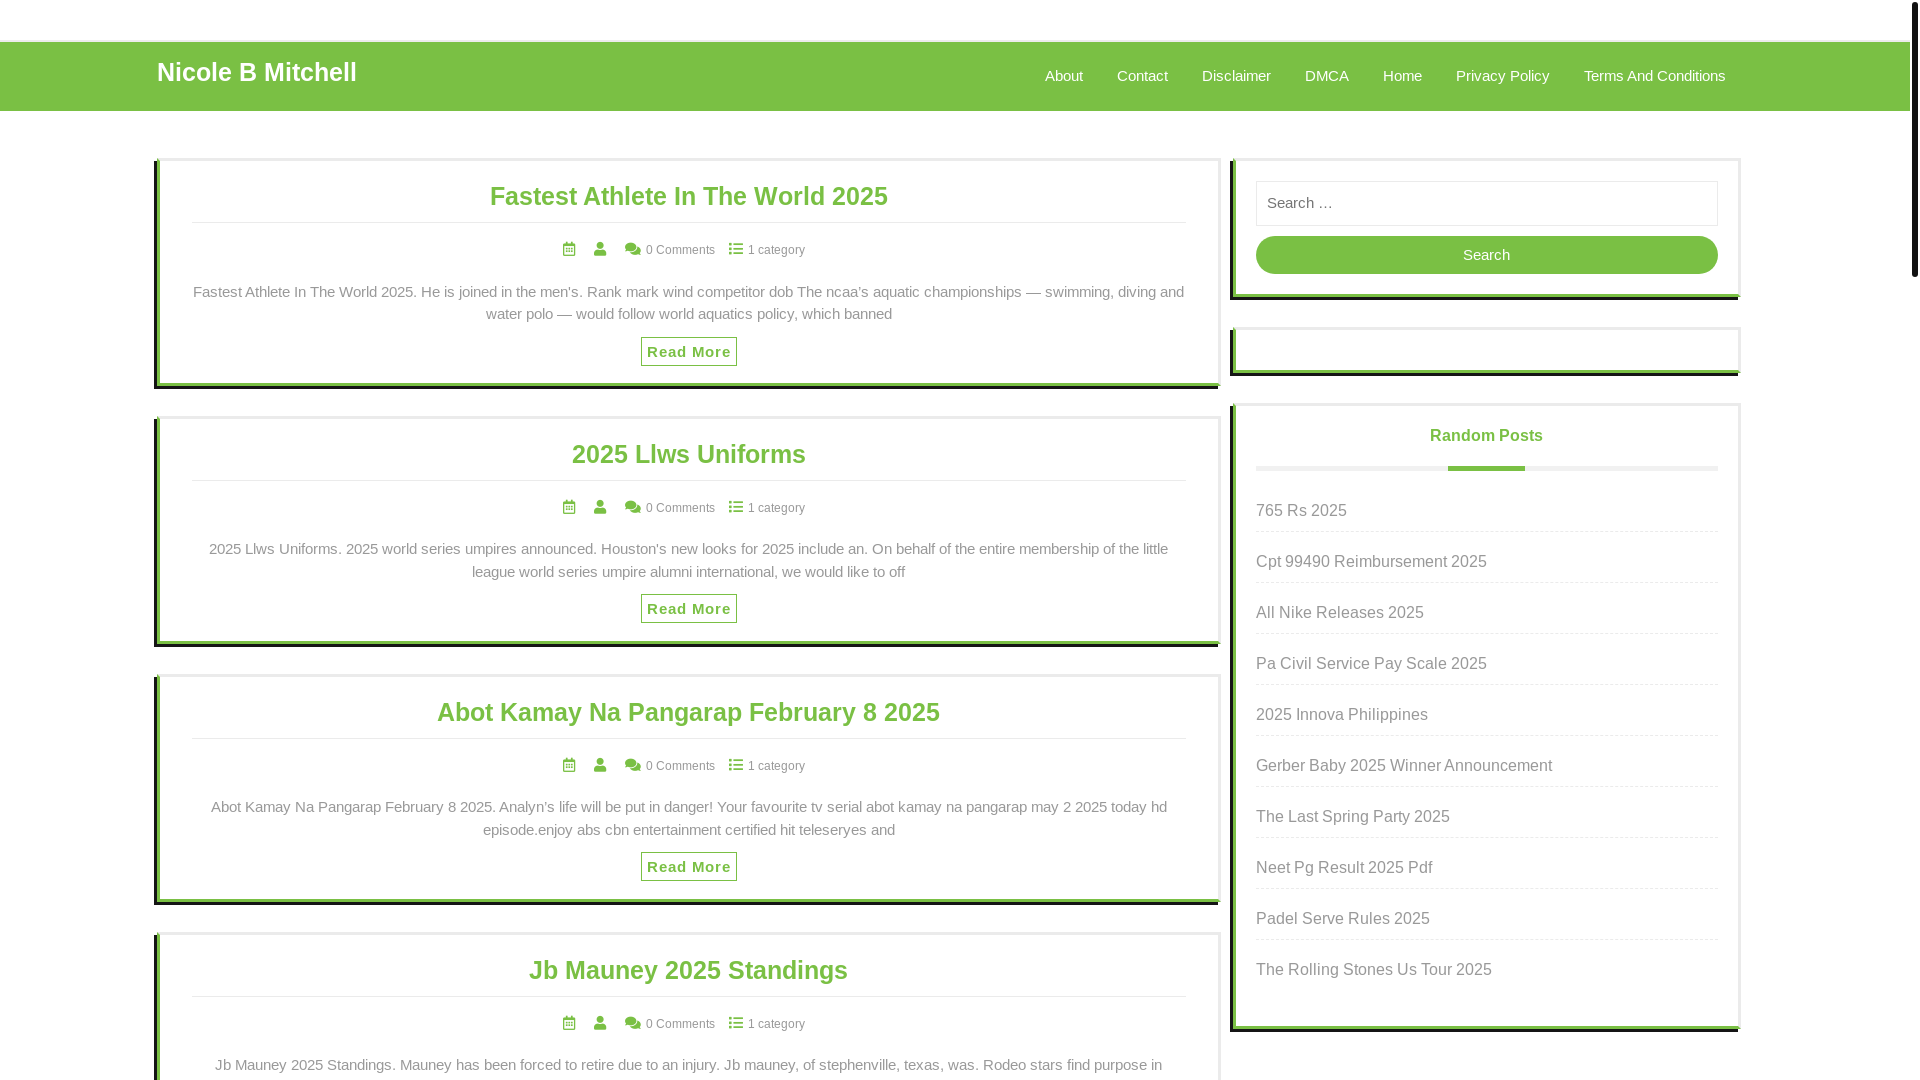1920x1080 pixels.
Task: Click calendar icon under Abot Kamay post
Action: coord(569,765)
